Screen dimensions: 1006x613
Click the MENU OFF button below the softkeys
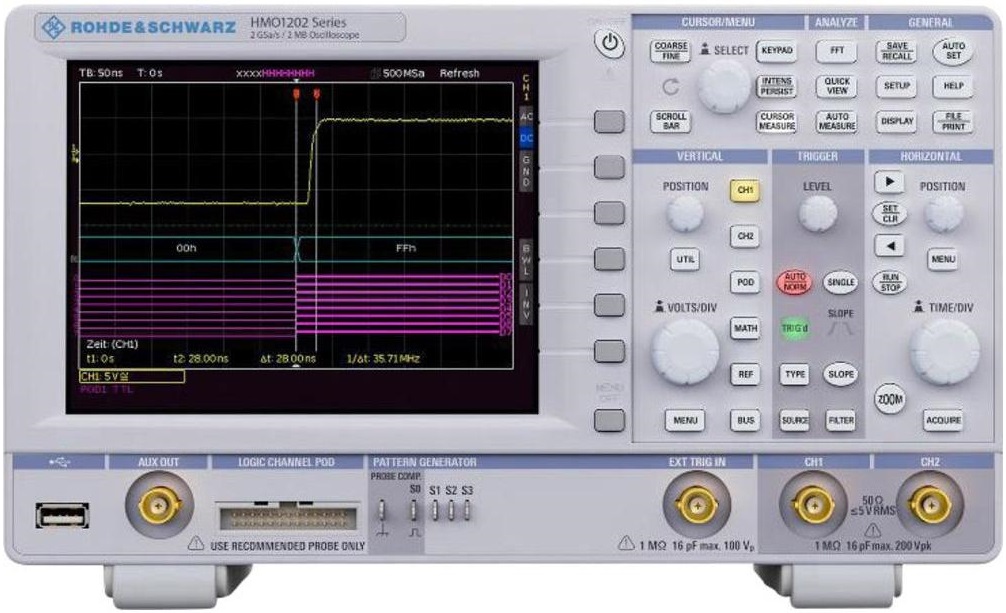(610, 420)
